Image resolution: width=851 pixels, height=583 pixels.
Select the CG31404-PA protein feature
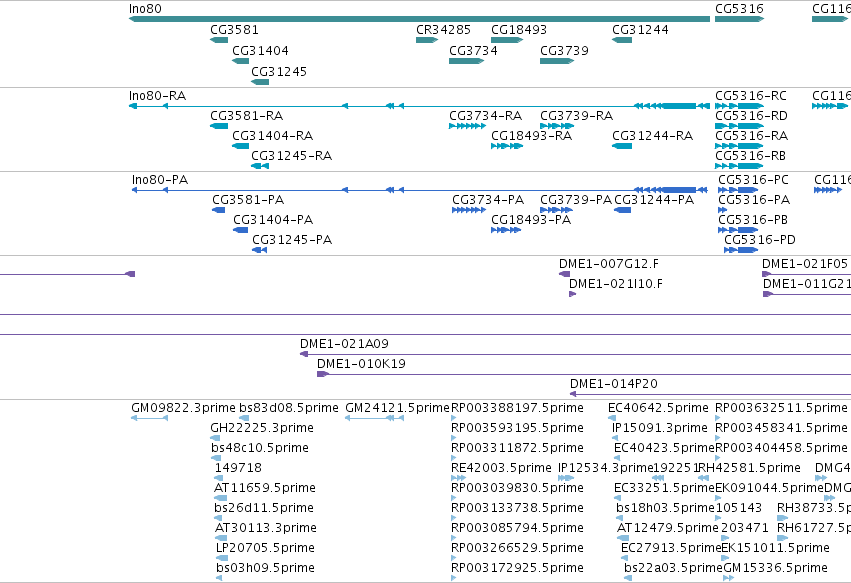(240, 230)
